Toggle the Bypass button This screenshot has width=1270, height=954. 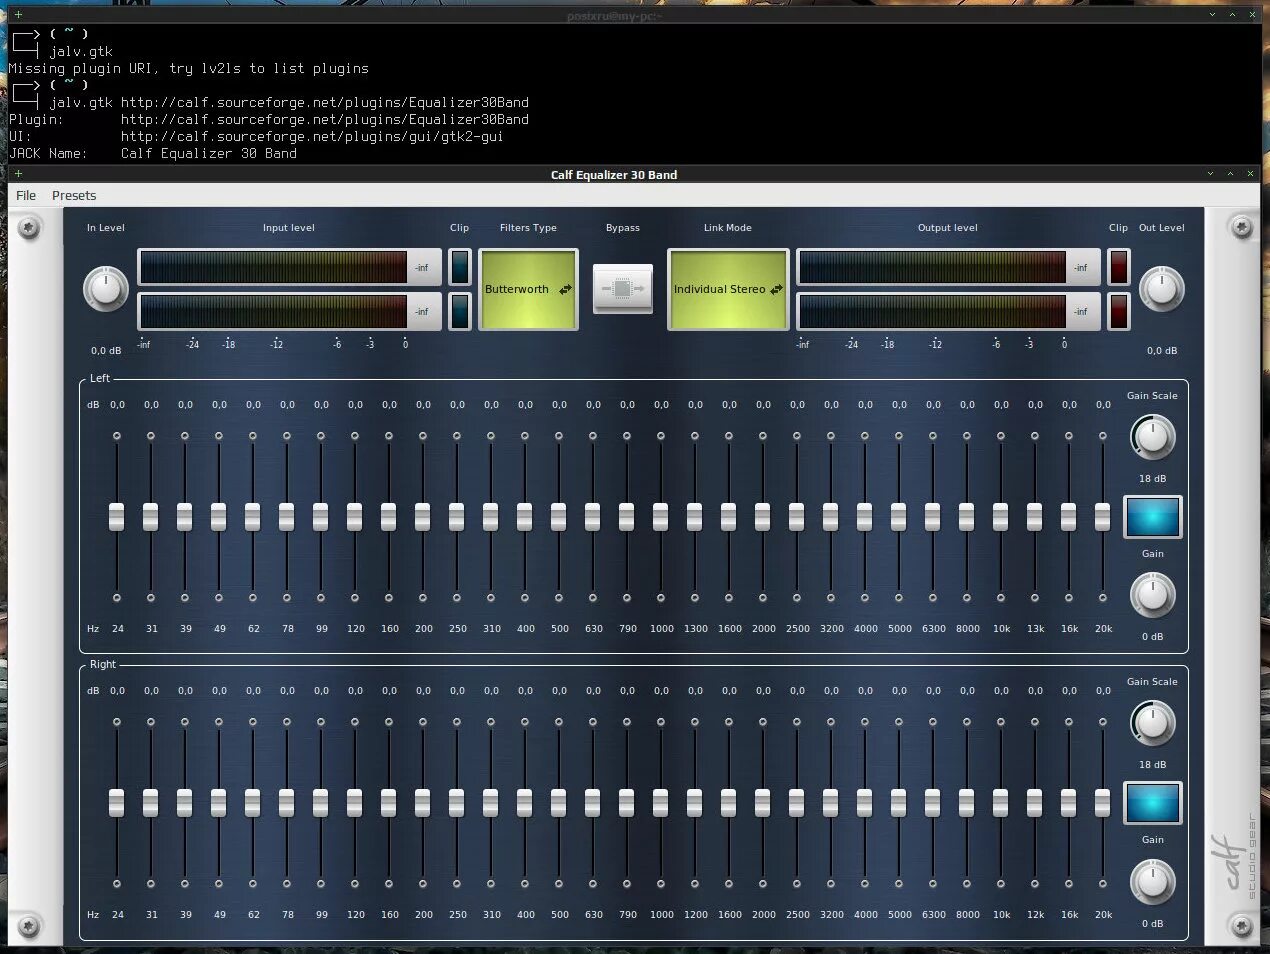622,289
